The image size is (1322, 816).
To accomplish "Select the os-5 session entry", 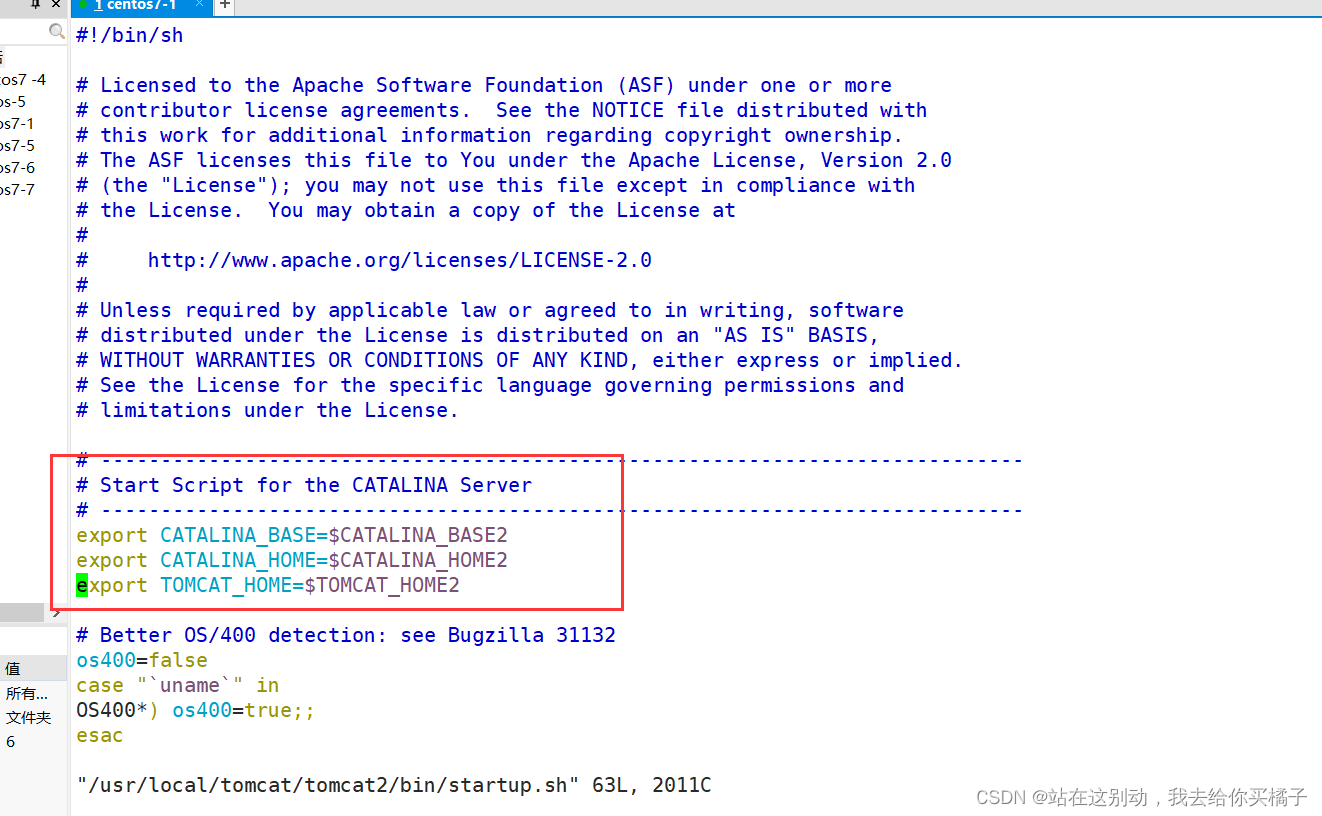I will pos(12,102).
